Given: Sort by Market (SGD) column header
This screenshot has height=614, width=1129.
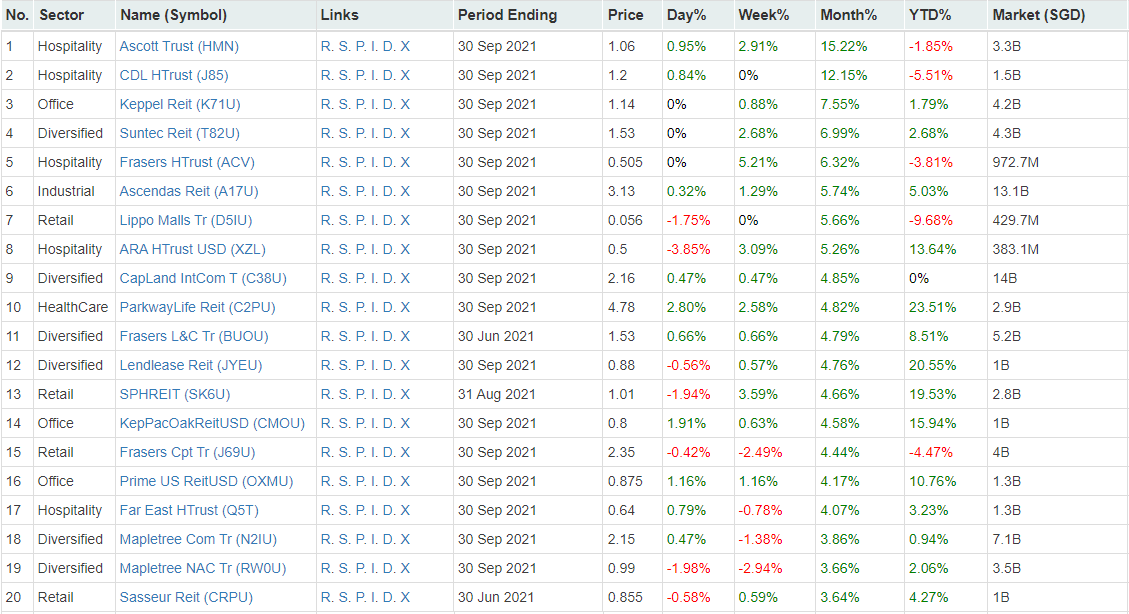Looking at the screenshot, I should (x=1038, y=15).
